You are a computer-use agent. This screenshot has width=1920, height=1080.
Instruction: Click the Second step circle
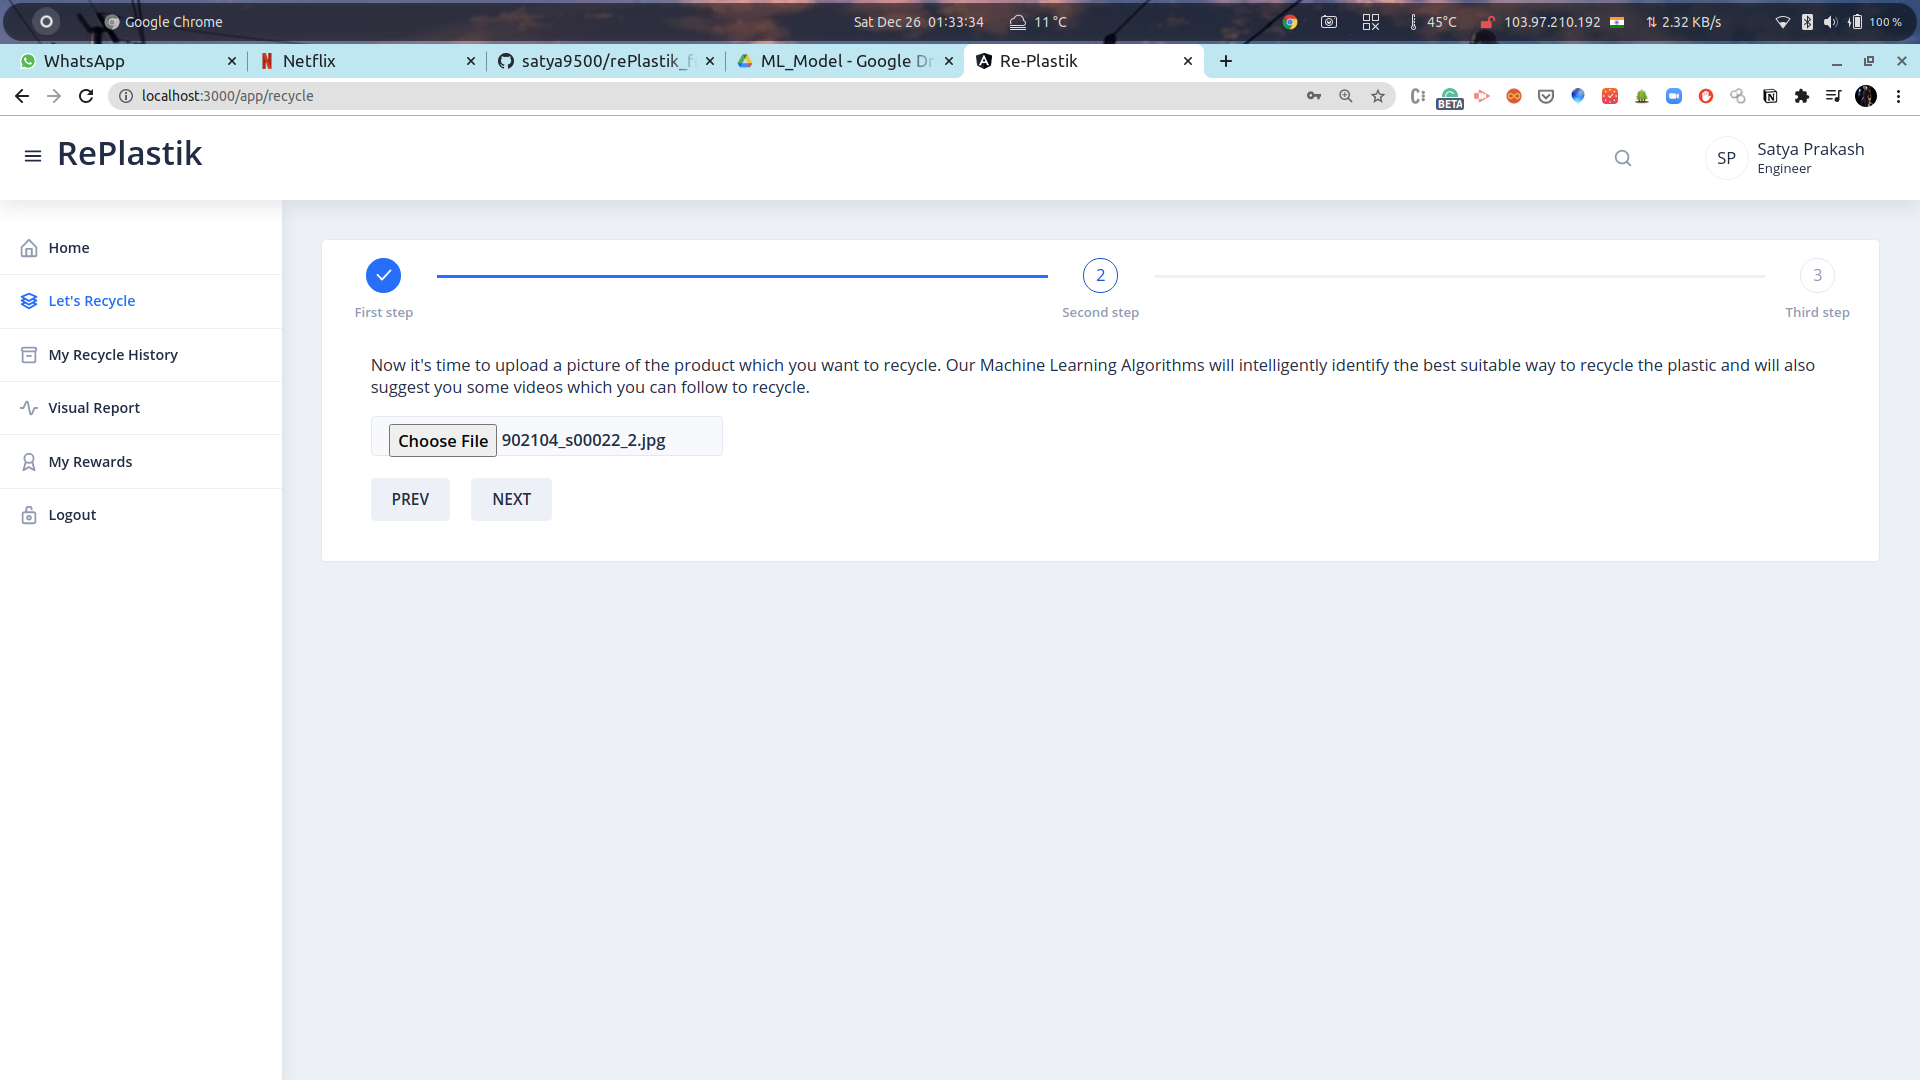[x=1100, y=276]
